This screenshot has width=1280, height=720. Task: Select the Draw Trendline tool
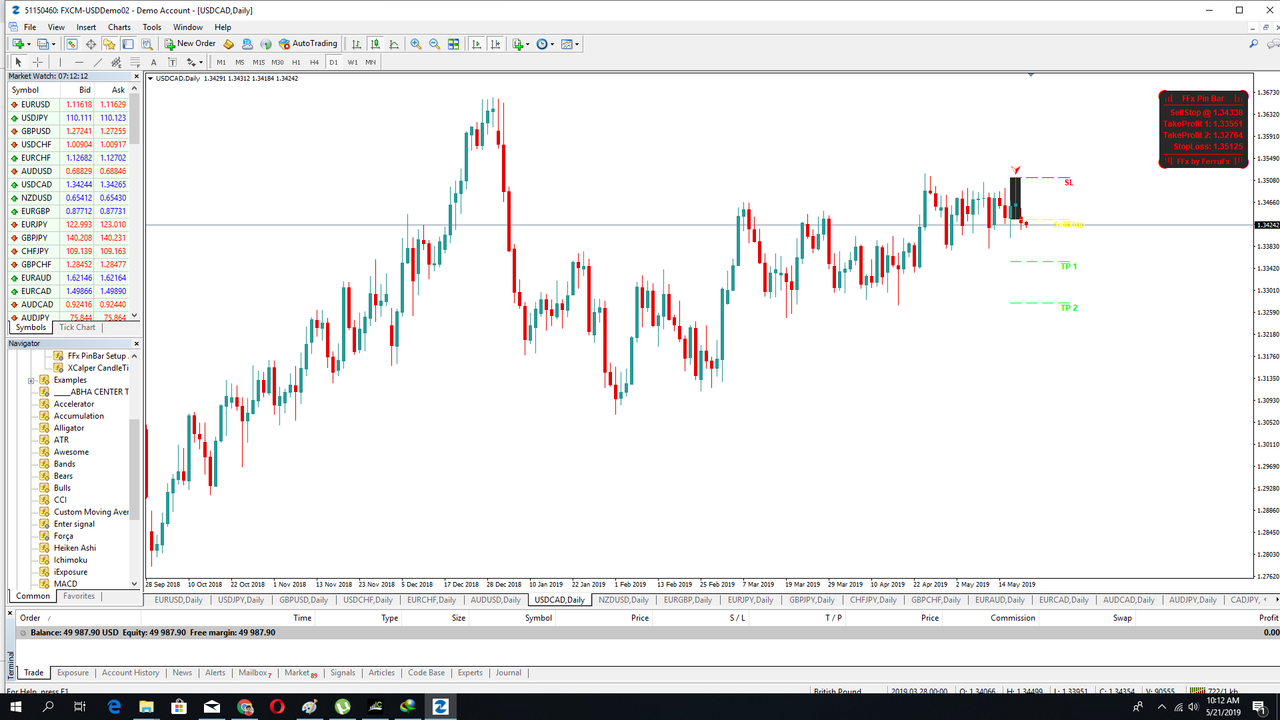pyautogui.click(x=98, y=62)
